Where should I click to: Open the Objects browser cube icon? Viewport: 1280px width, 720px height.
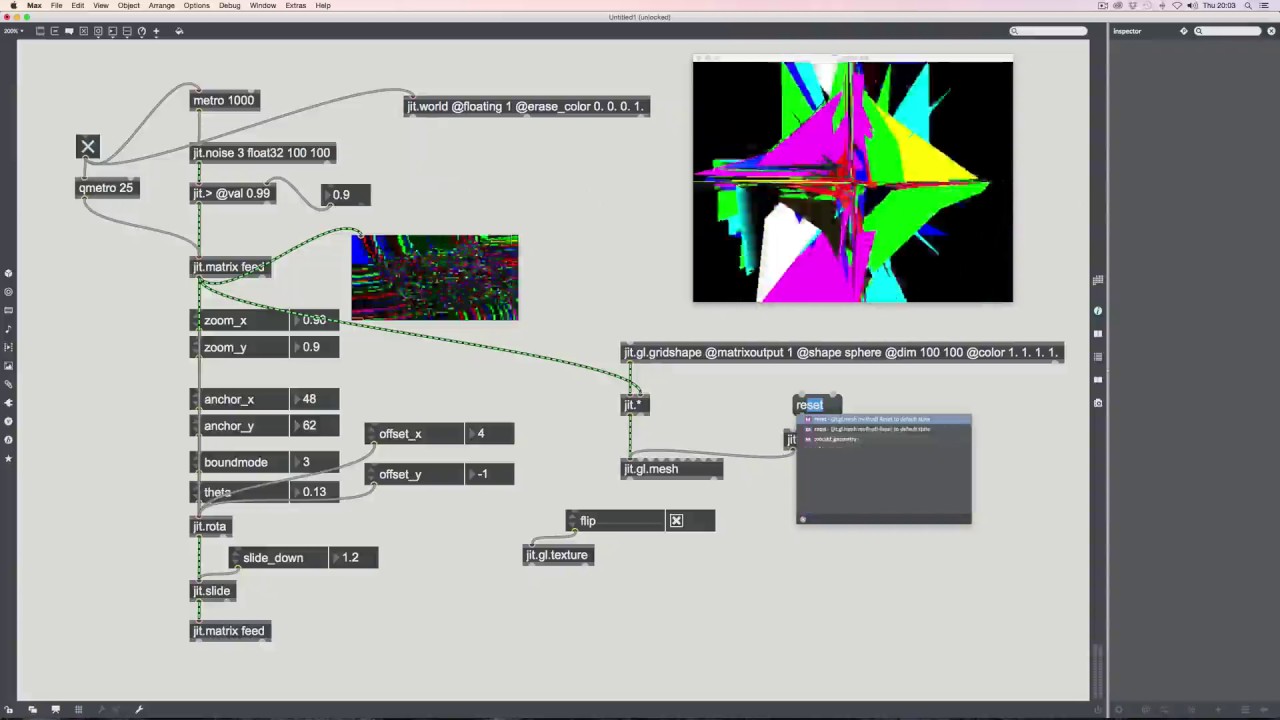pyautogui.click(x=9, y=273)
